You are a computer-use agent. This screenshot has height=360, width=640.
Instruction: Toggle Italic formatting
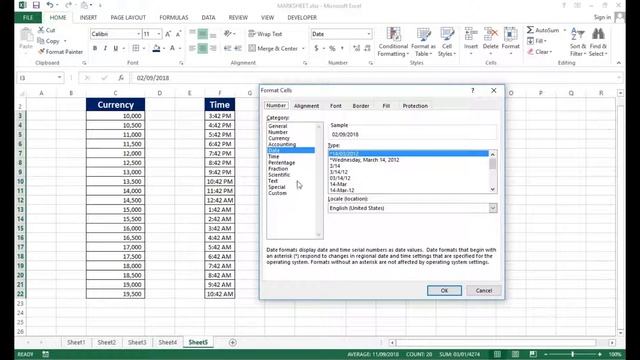[105, 48]
